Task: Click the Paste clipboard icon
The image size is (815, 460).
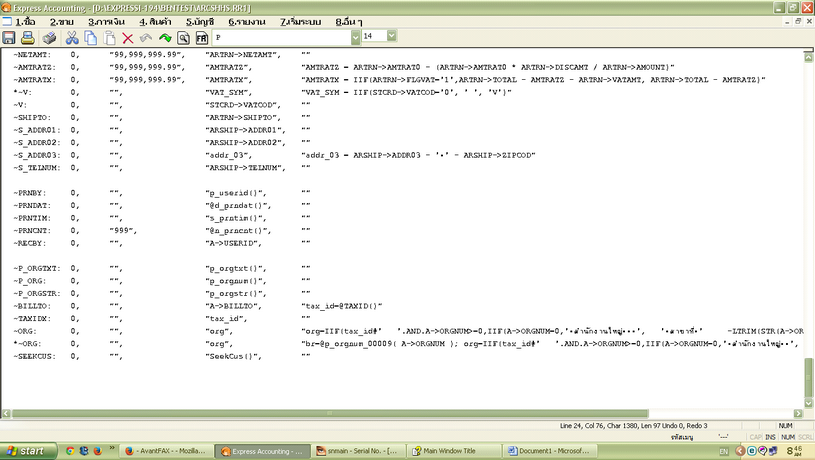Action: [x=109, y=37]
